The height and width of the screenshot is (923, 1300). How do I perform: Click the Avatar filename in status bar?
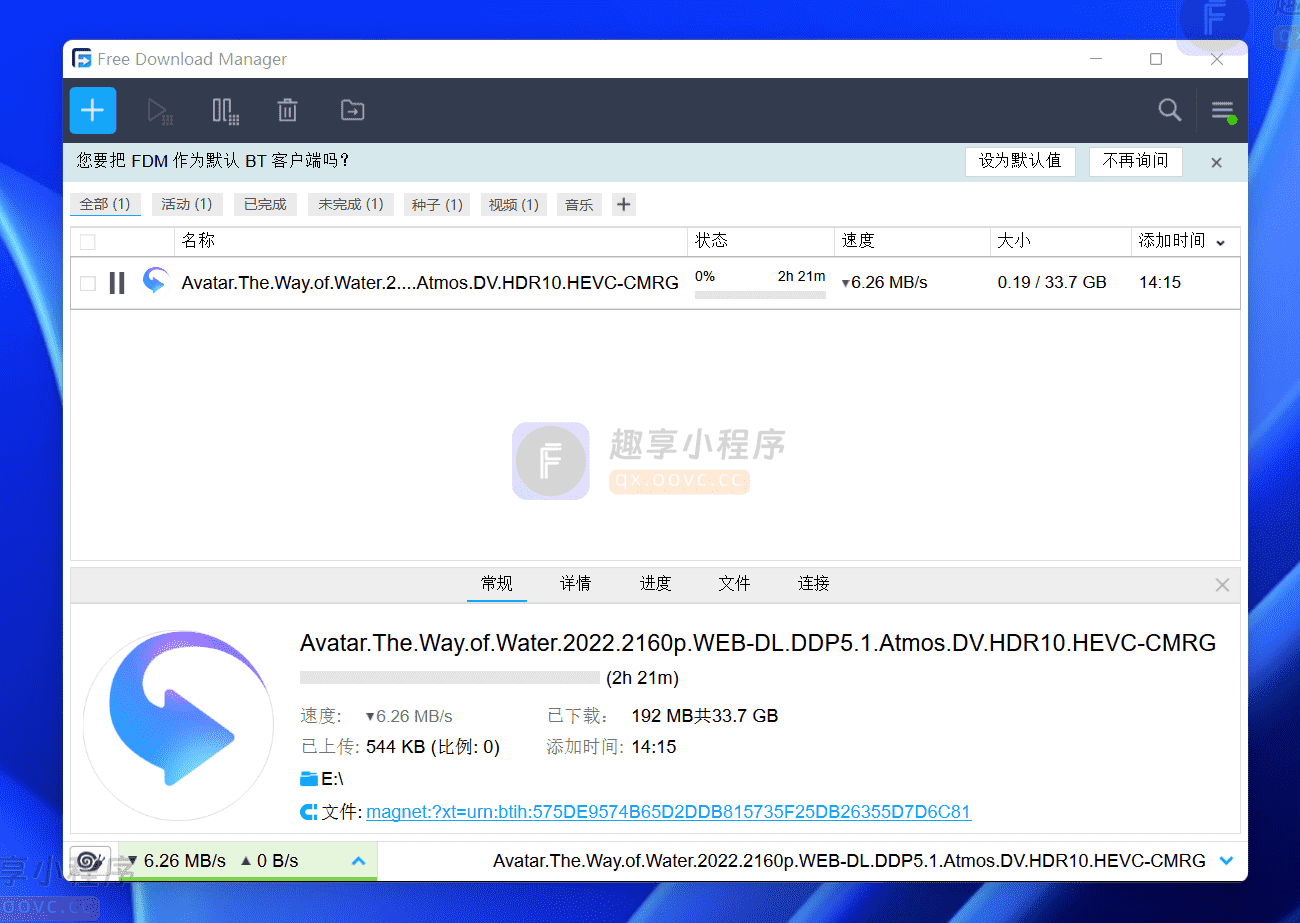[x=849, y=860]
